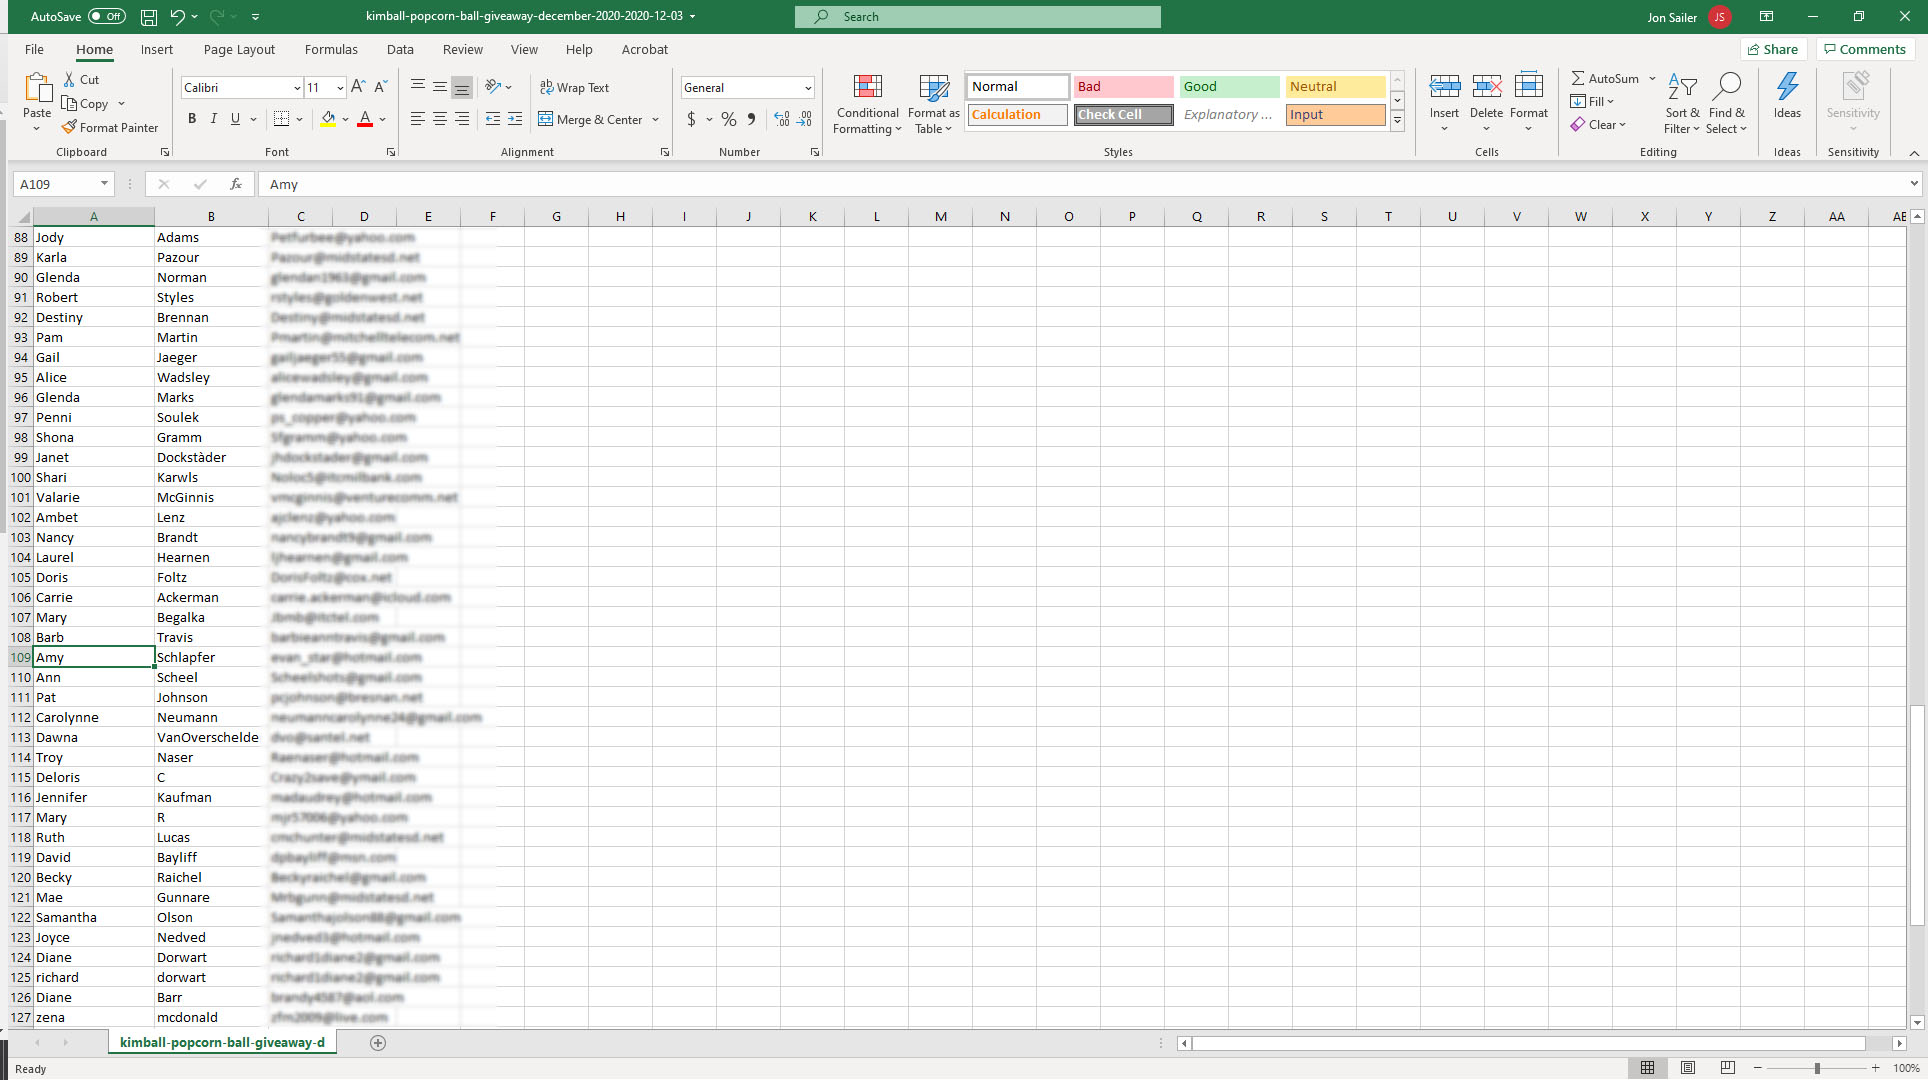
Task: Open the font name Calibri dropdown
Action: click(x=297, y=88)
